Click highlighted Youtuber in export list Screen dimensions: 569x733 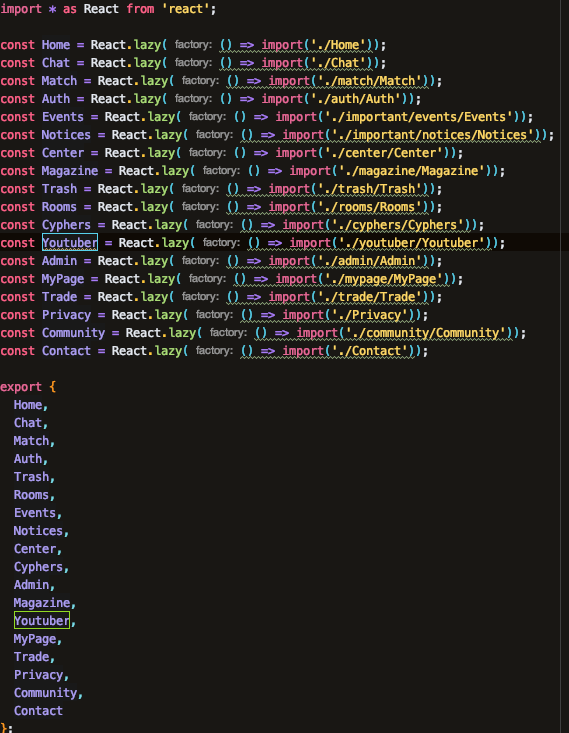tap(42, 621)
